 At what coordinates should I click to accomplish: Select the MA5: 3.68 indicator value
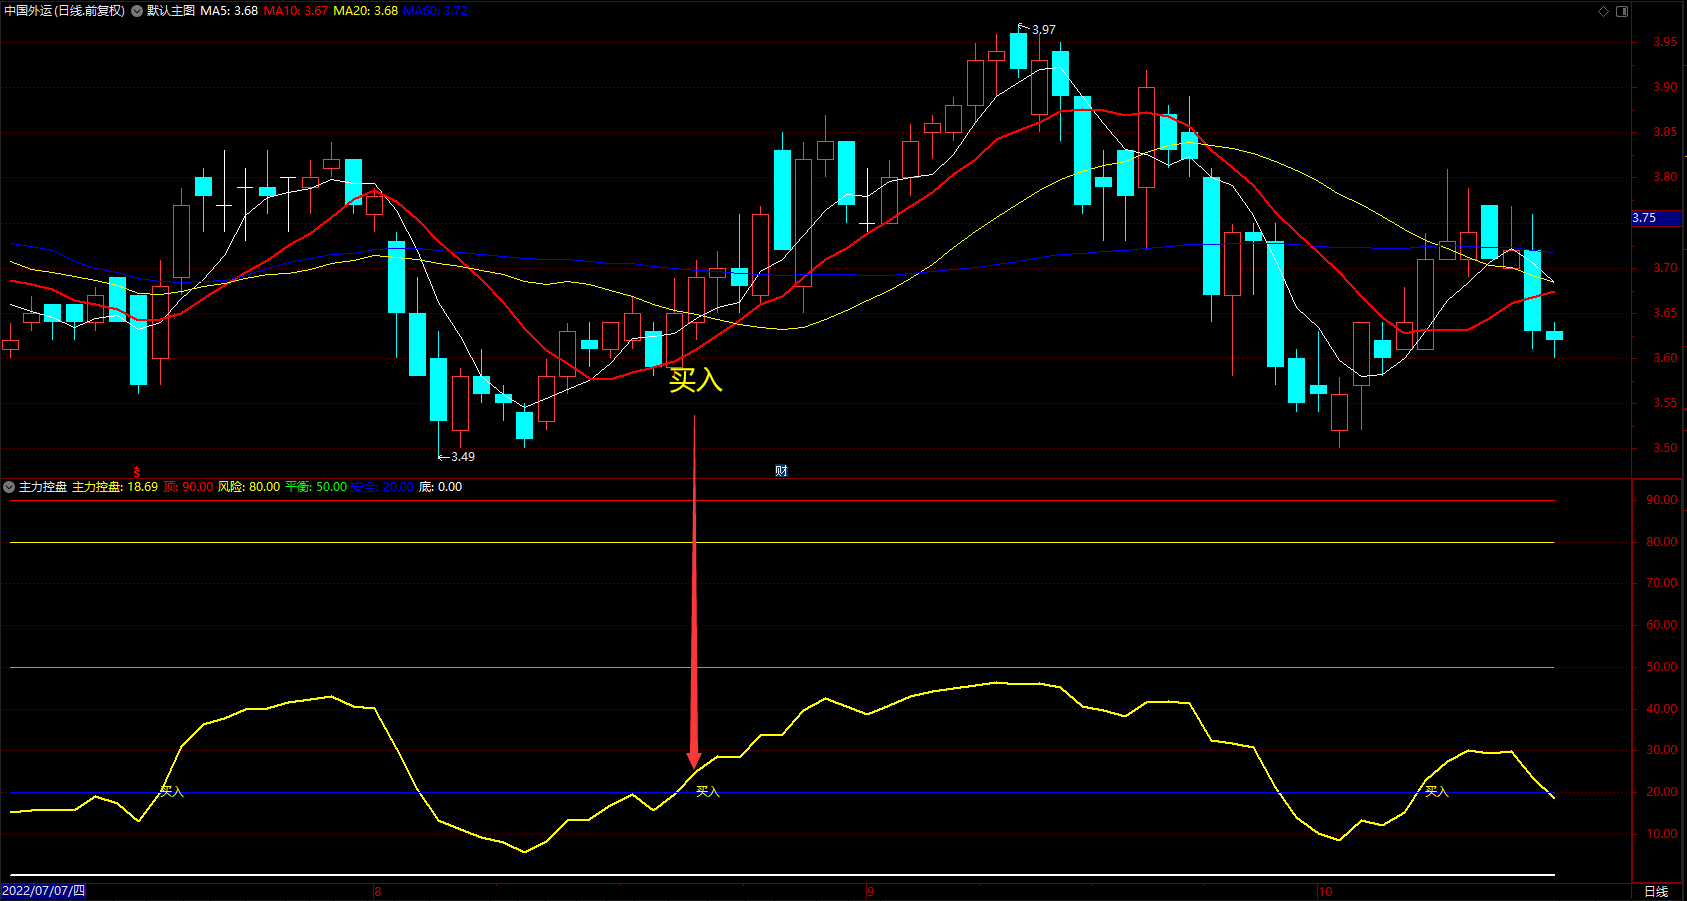[x=229, y=11]
